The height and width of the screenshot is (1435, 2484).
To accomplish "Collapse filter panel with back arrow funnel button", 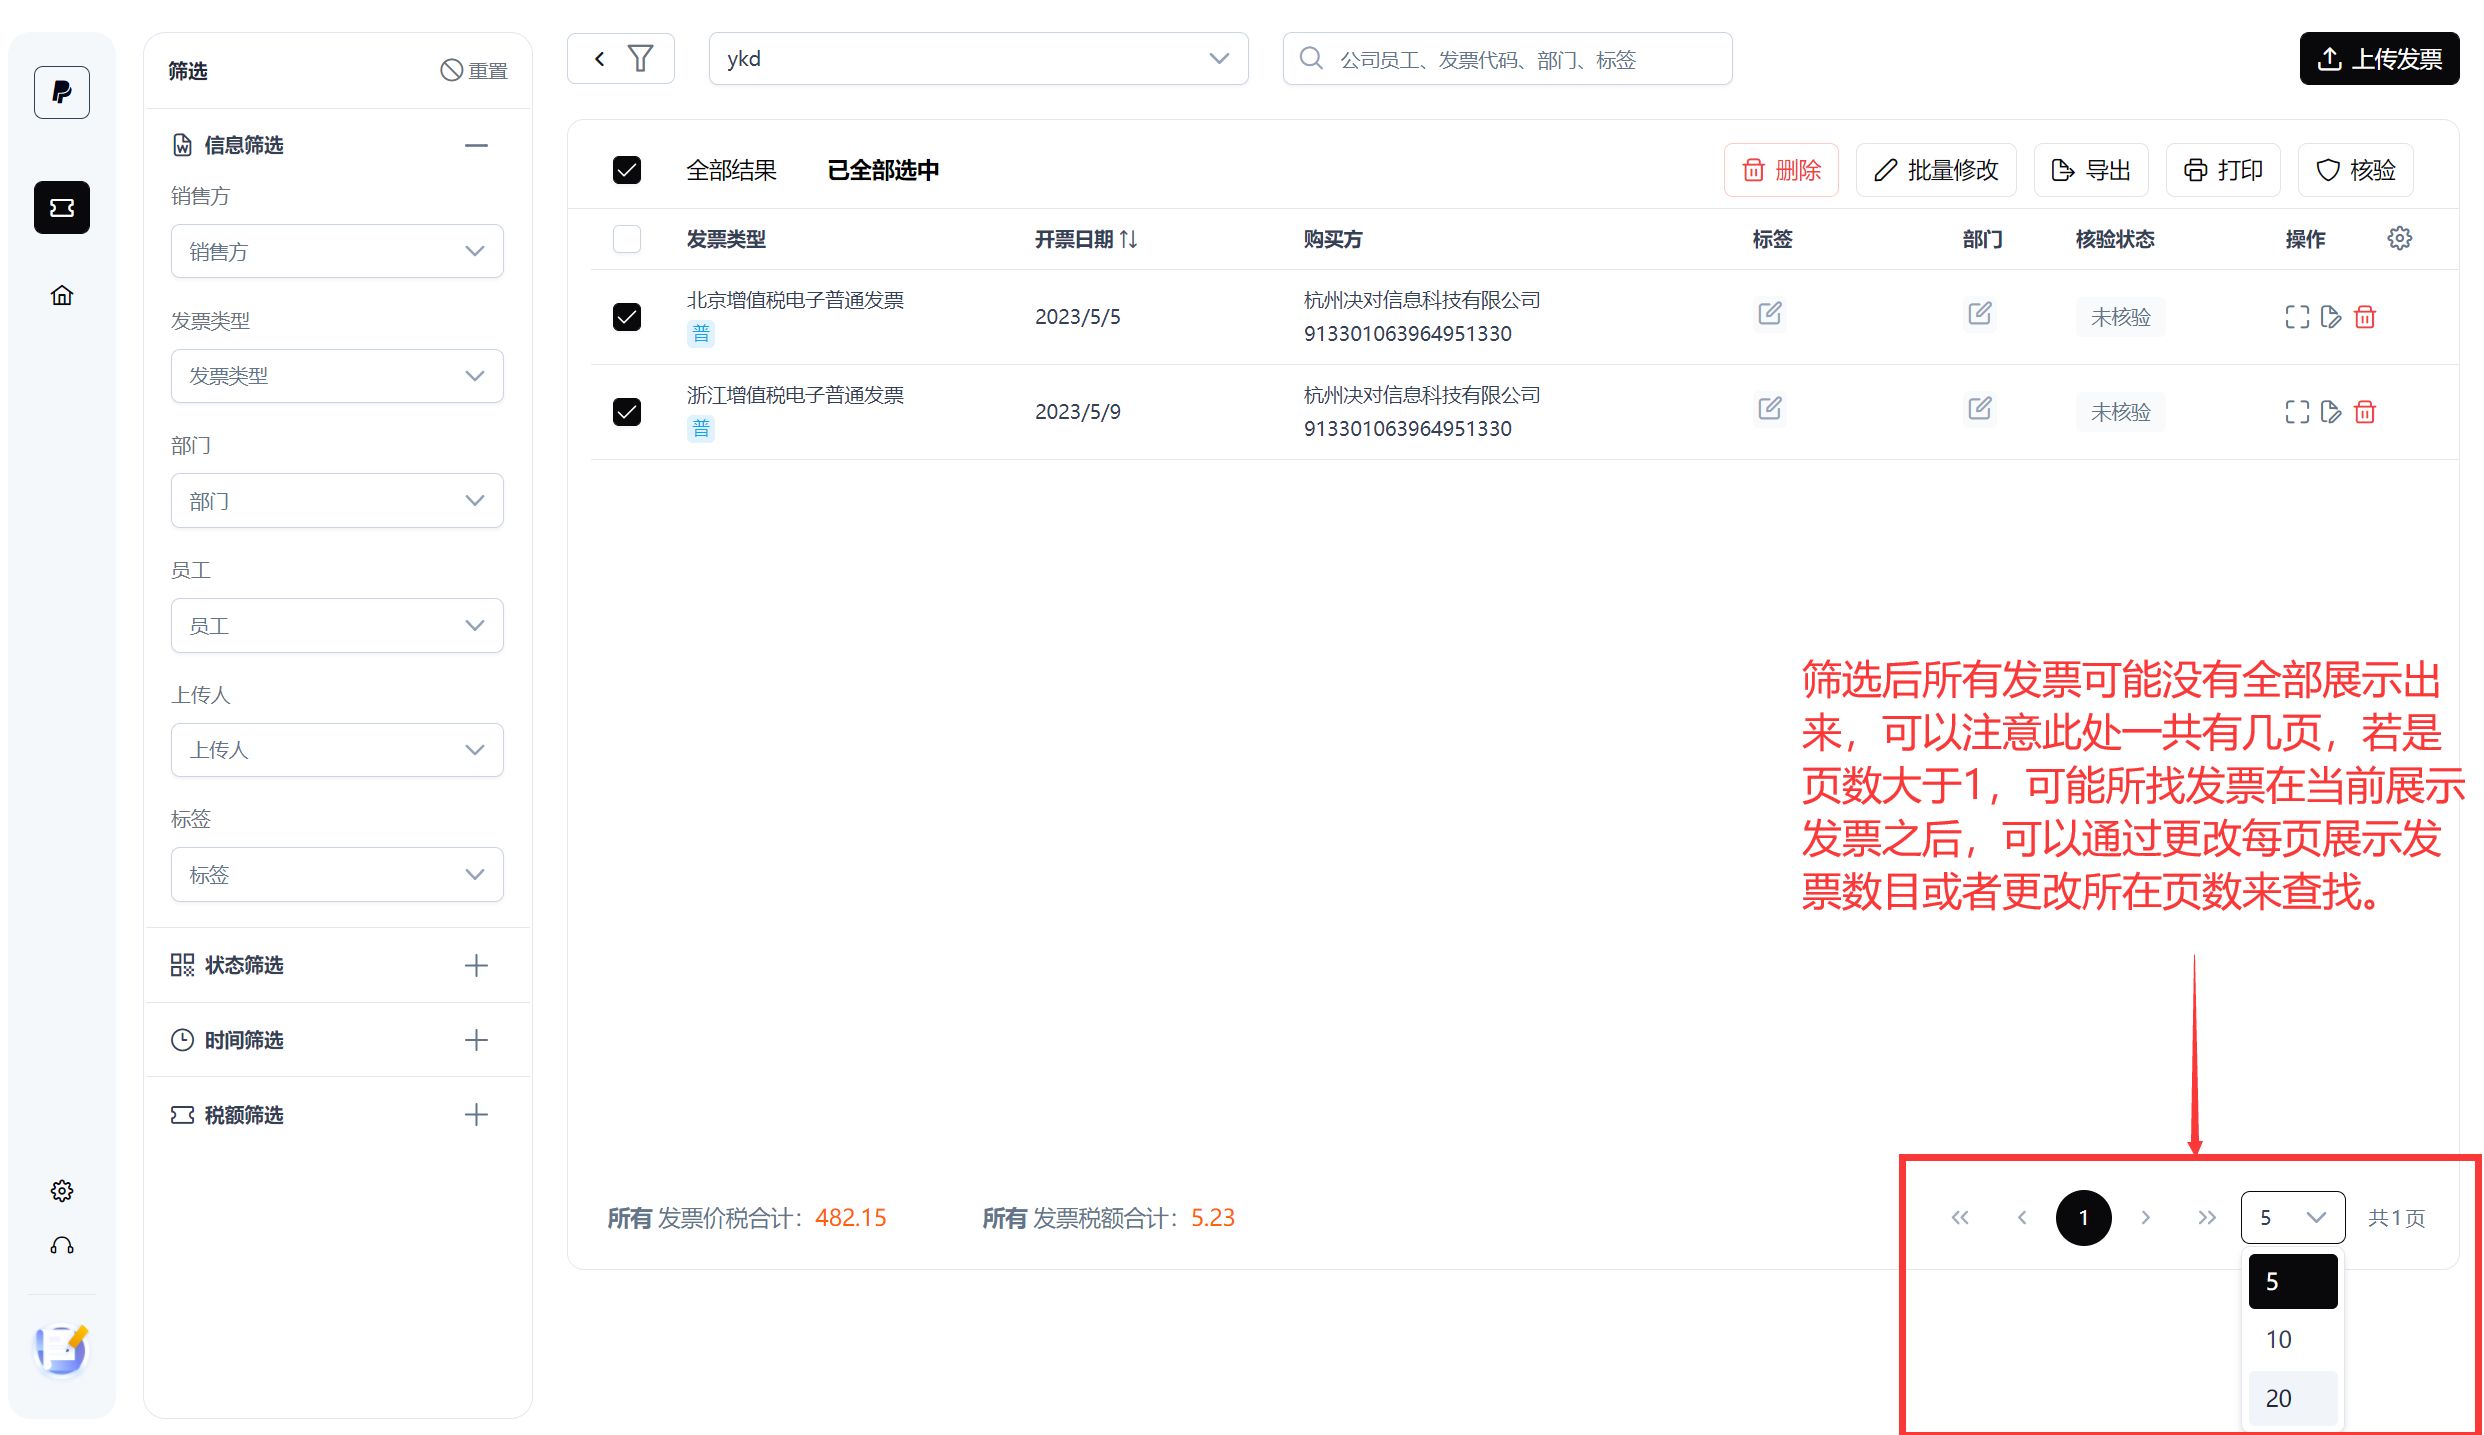I will pos(621,58).
